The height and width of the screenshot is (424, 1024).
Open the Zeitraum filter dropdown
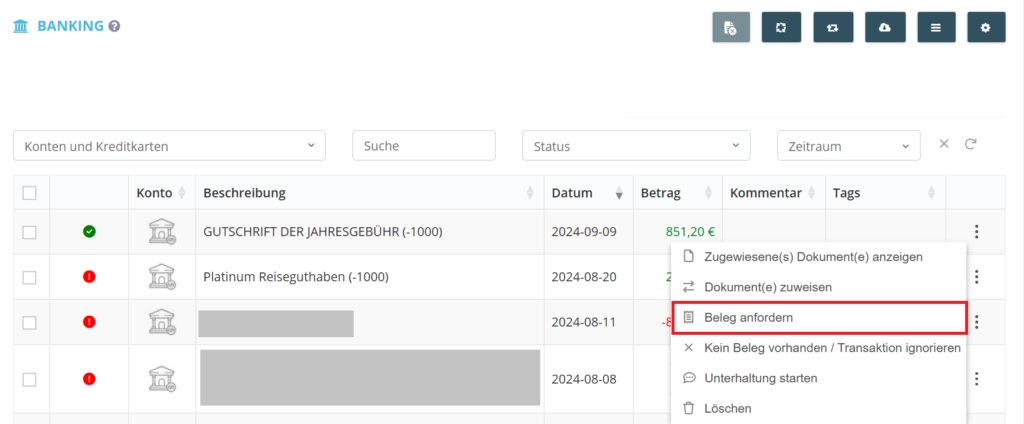coord(848,146)
